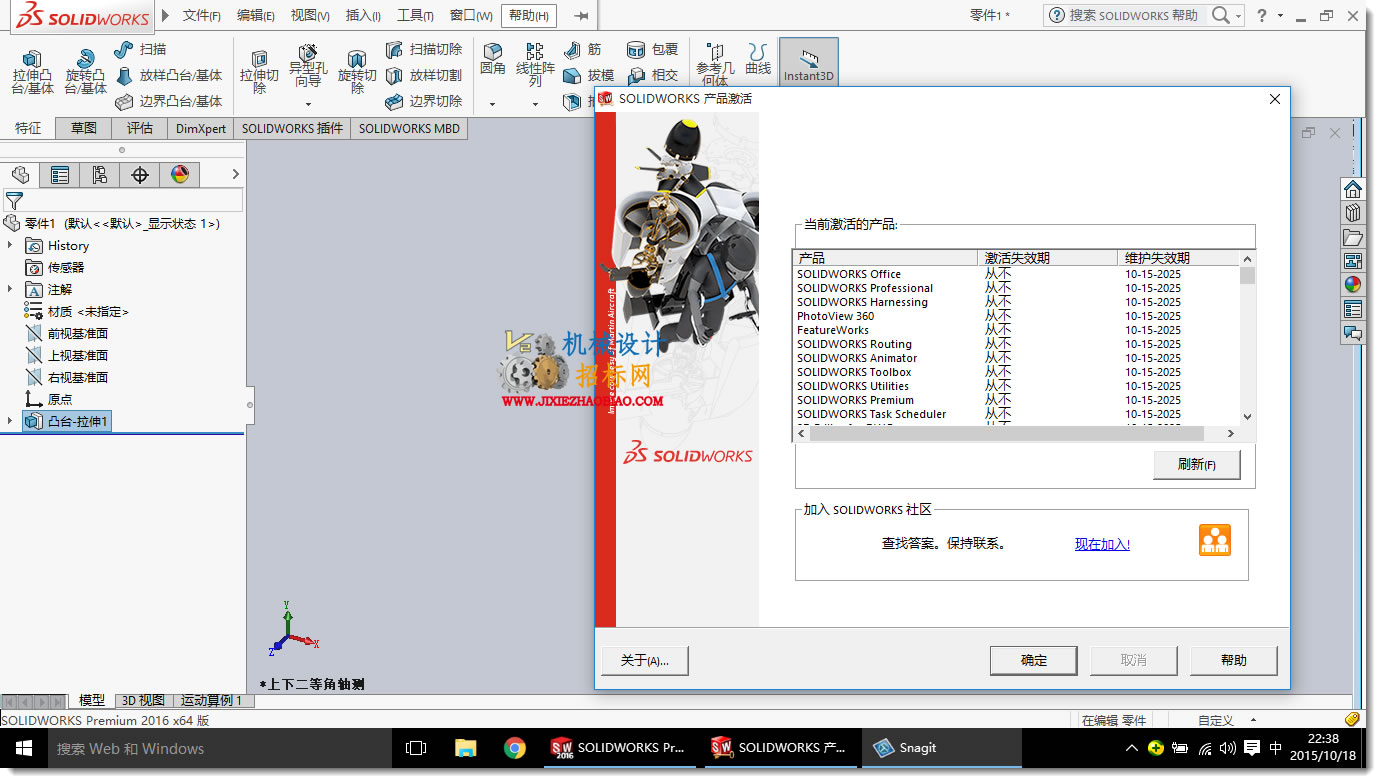Viewport: 1381px width, 783px height.
Task: Click the 搜索 SOLIDWORKS 帮助 search field
Action: coord(1133,15)
